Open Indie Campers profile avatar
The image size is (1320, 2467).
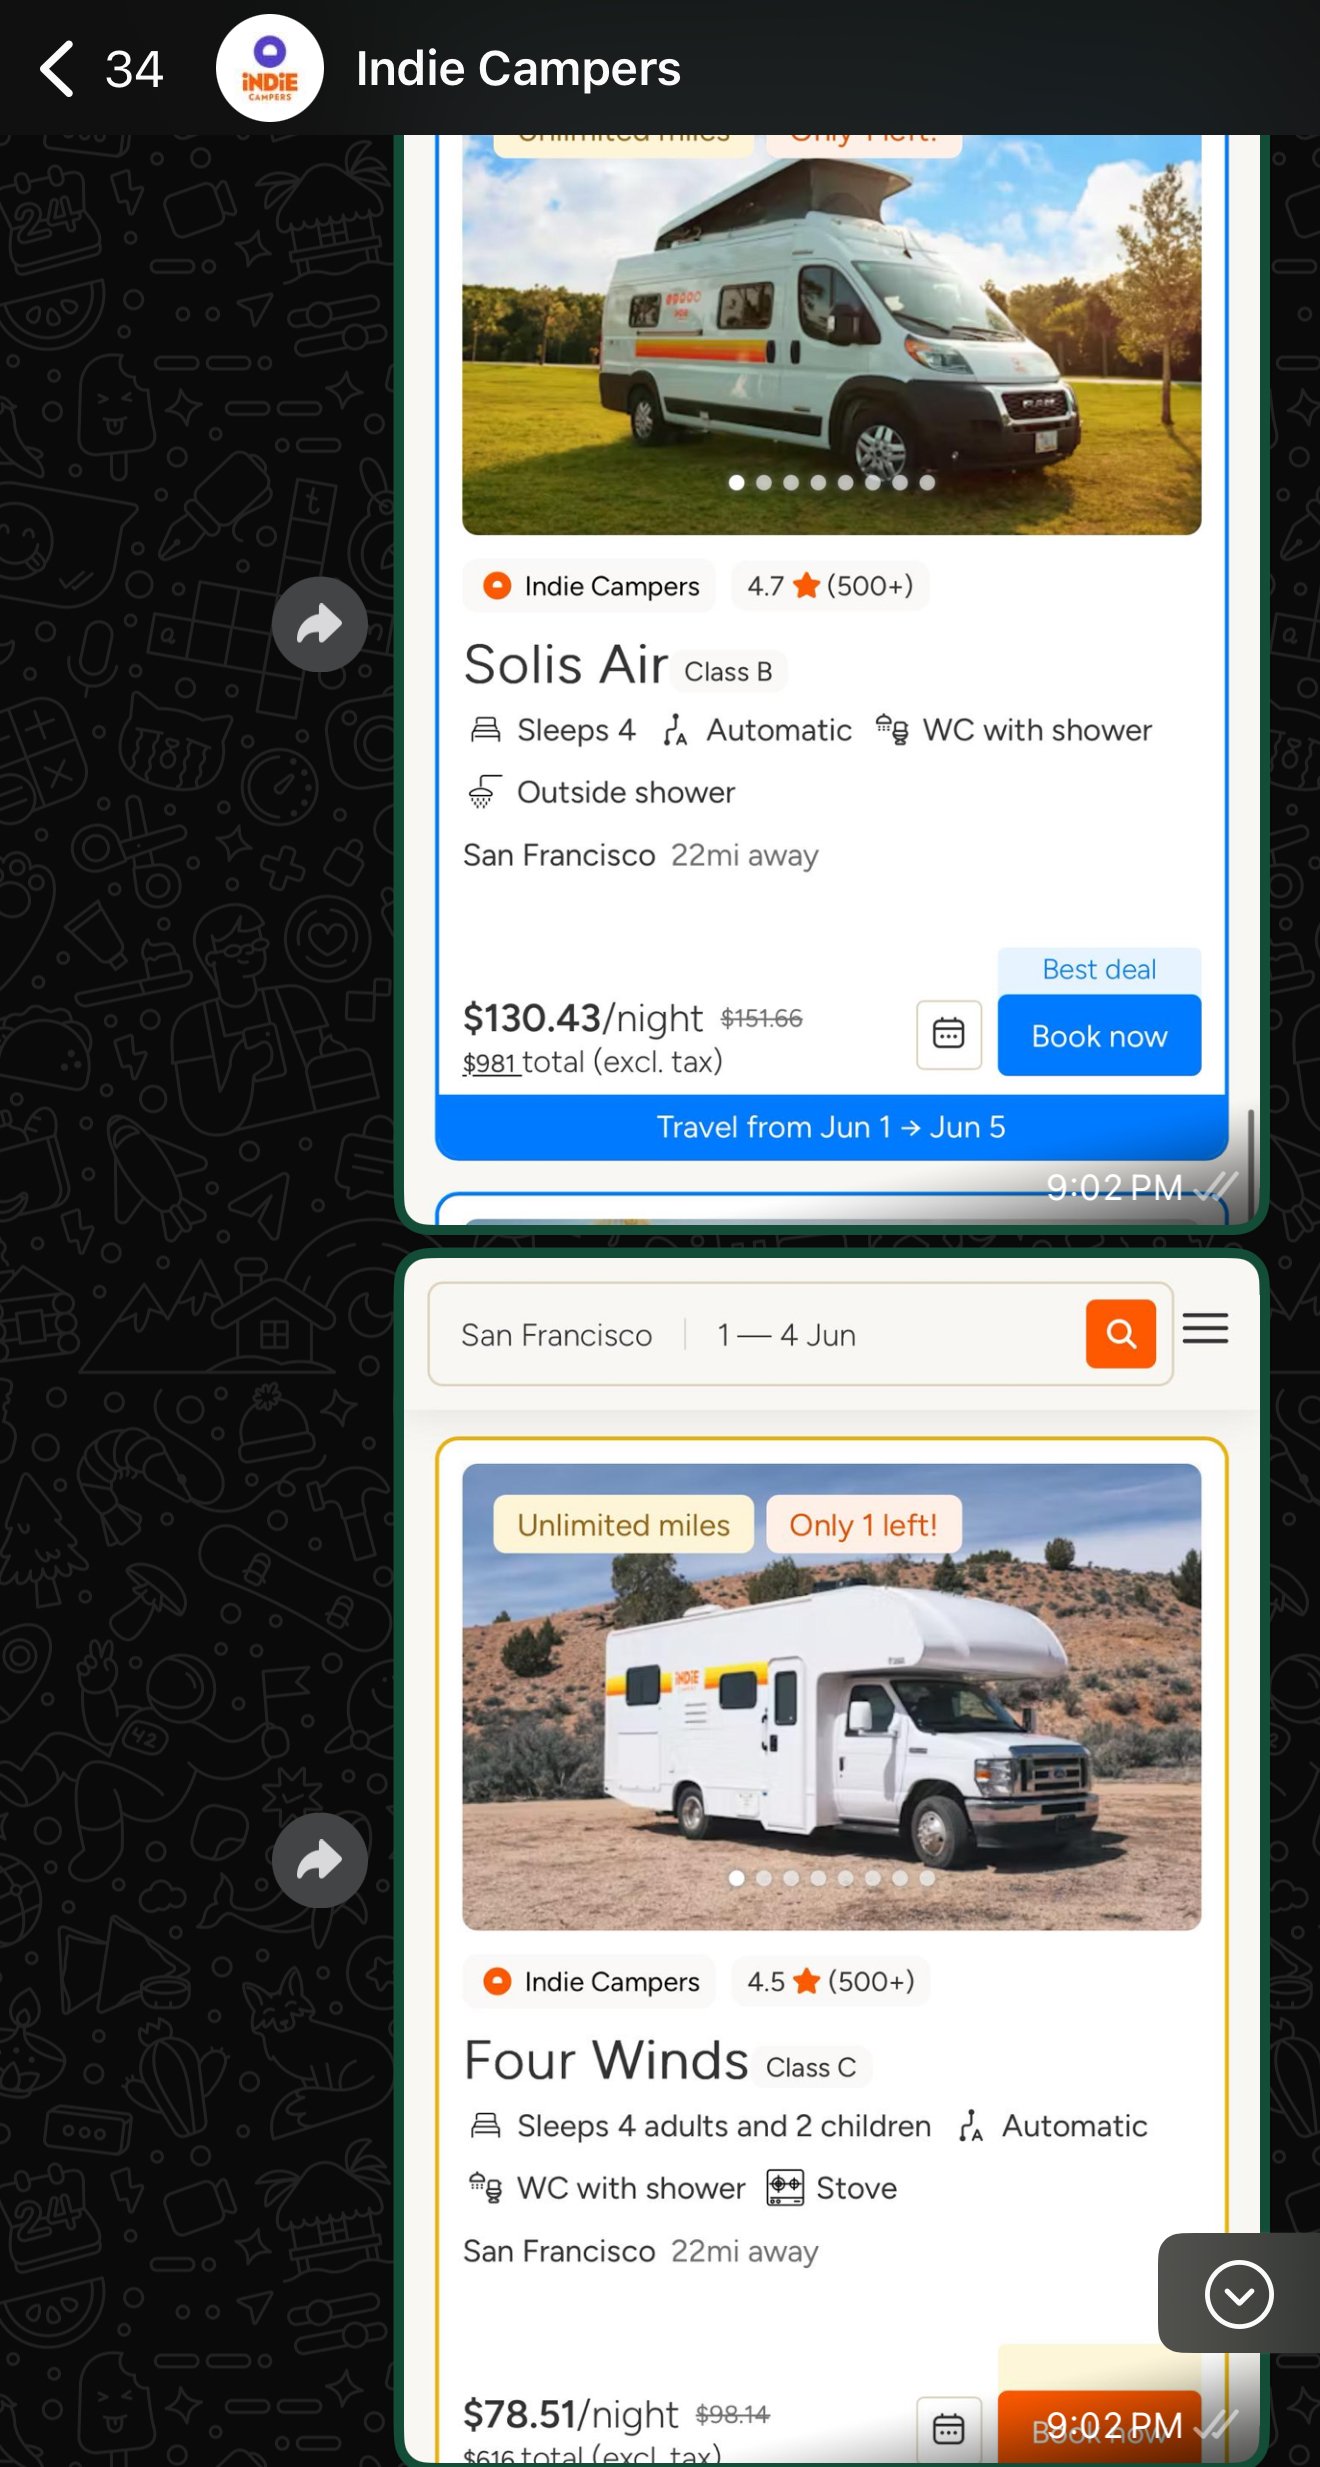(x=270, y=68)
